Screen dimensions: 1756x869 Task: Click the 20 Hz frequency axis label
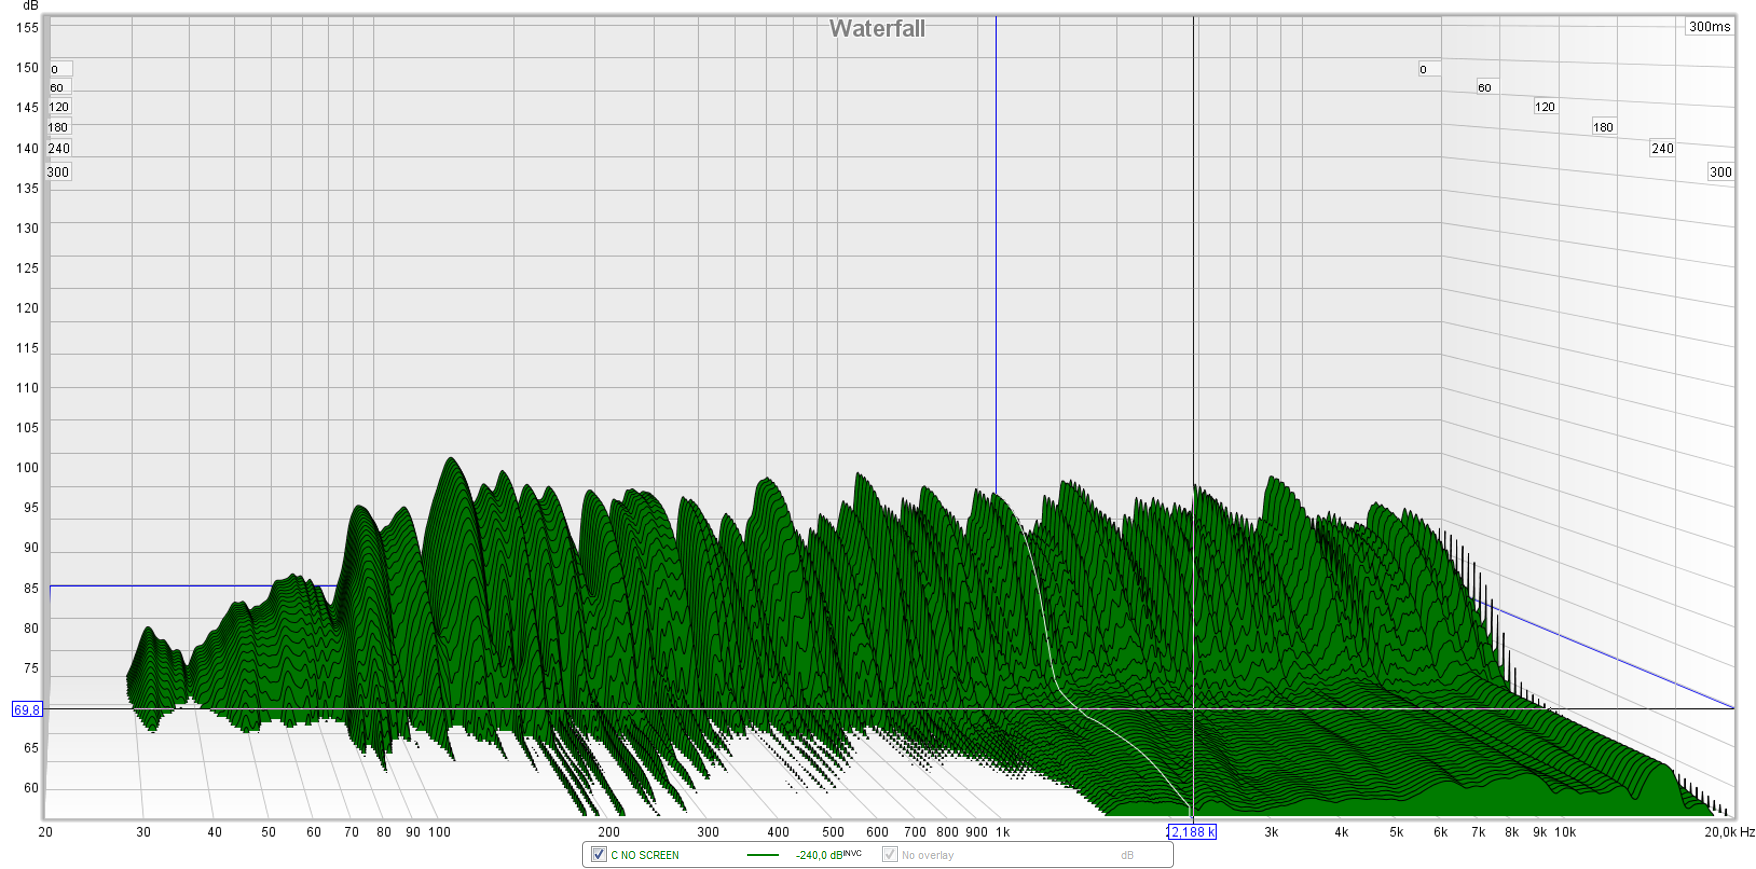(46, 832)
